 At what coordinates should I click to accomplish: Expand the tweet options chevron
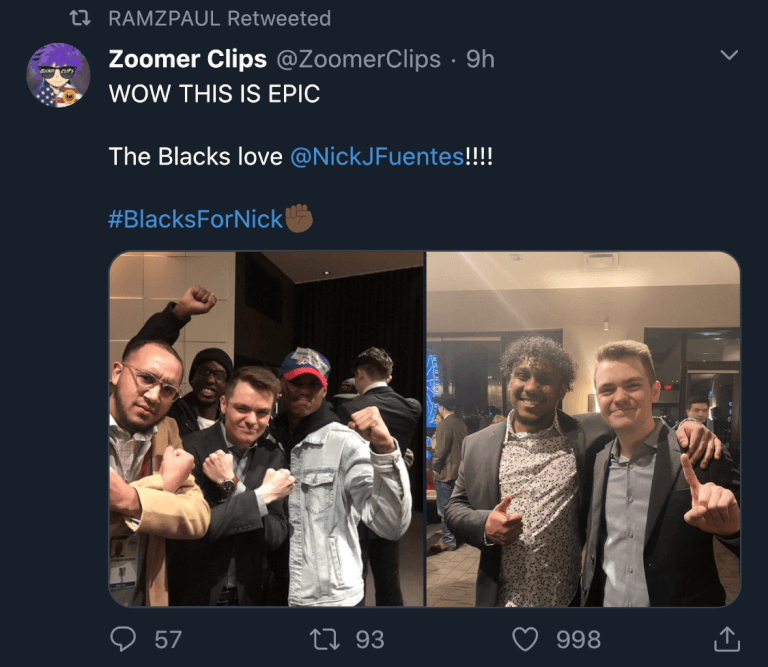tap(729, 55)
